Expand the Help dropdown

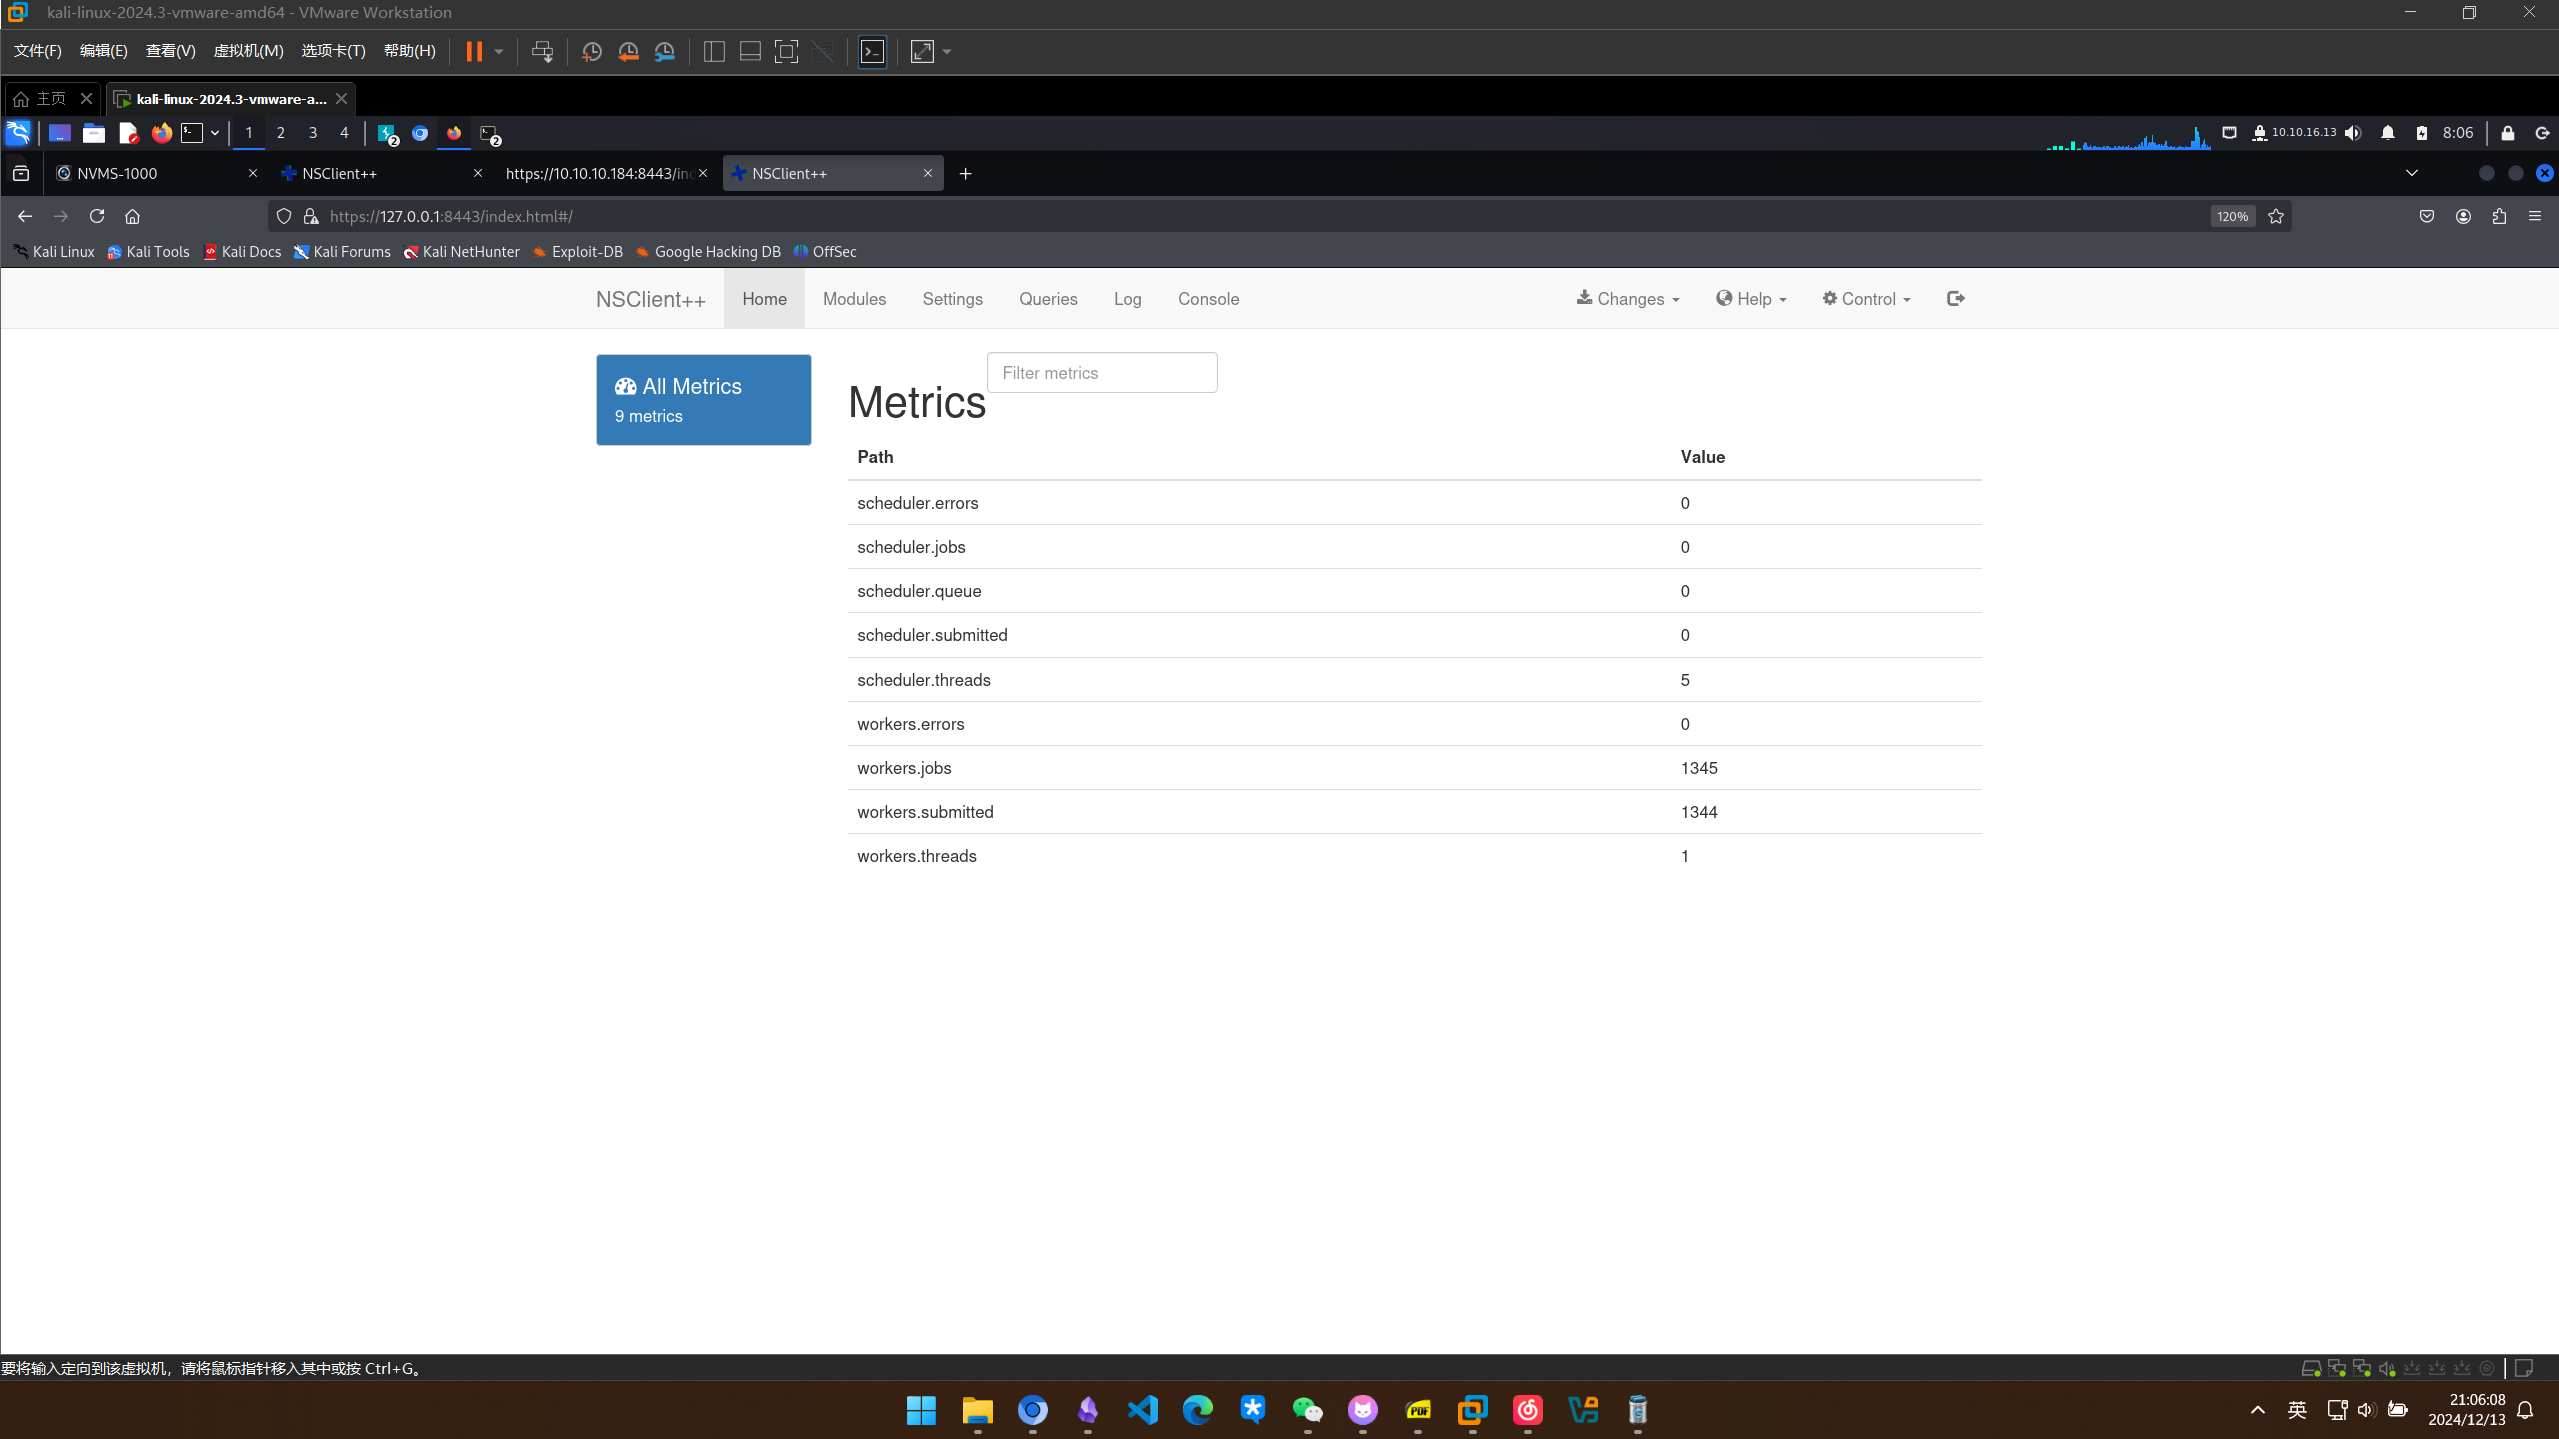[1751, 299]
